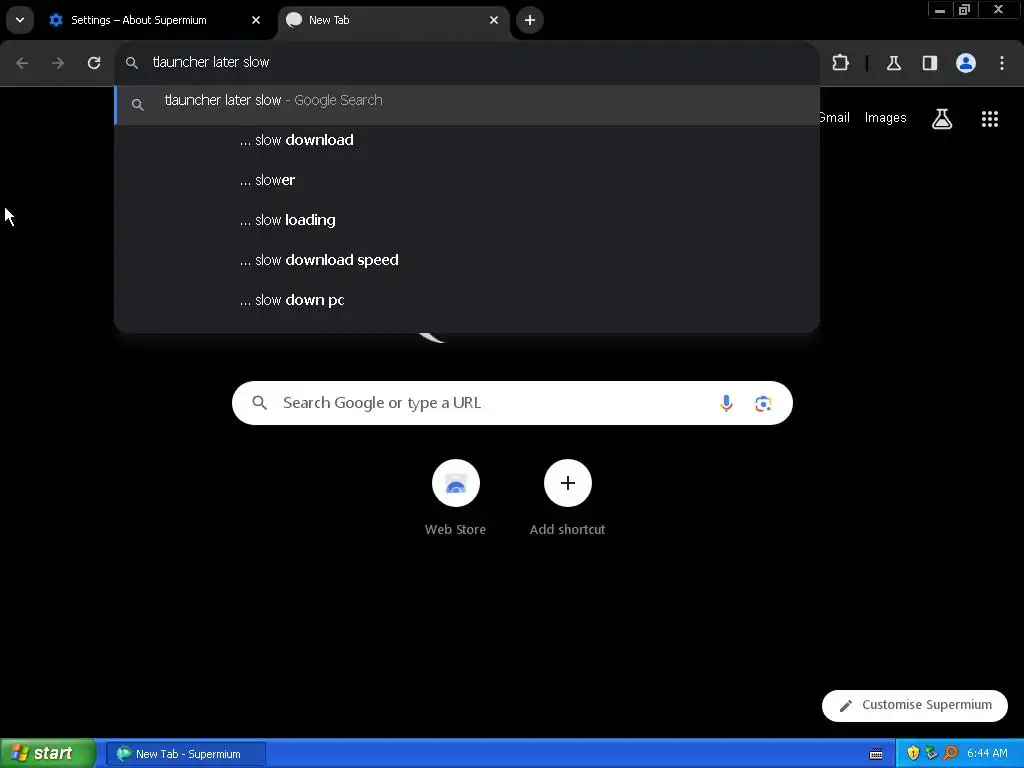
Task: Click the on-screen keyboard icon in taskbar
Action: 876,754
